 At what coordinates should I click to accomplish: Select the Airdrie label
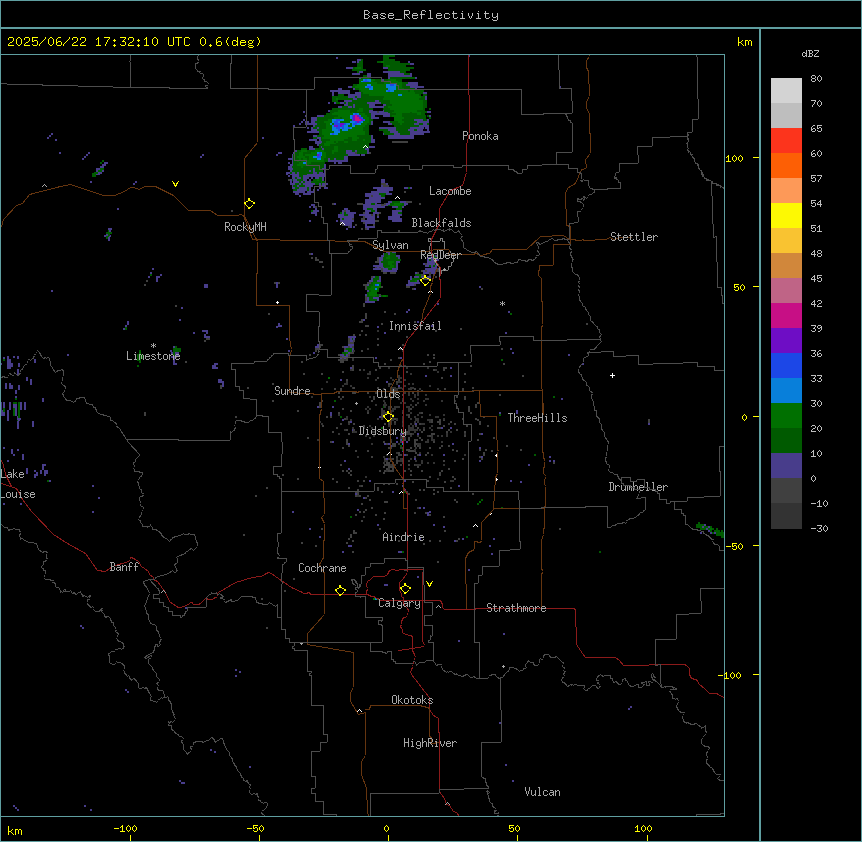(403, 537)
